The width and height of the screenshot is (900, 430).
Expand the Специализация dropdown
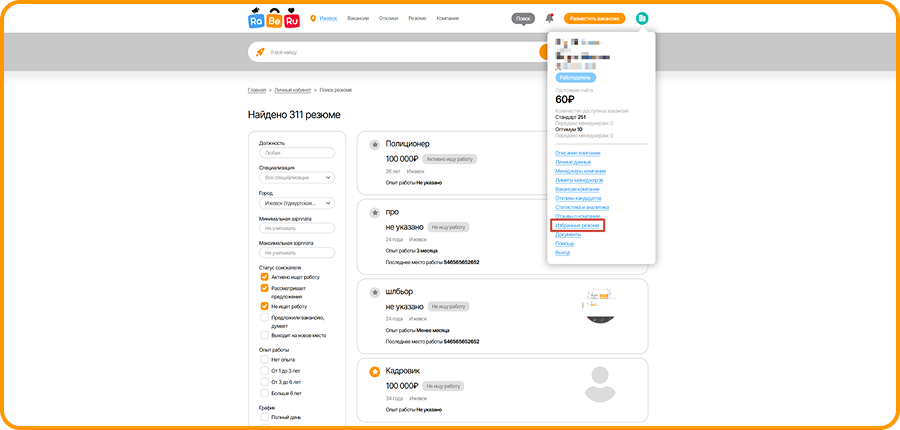coord(297,178)
